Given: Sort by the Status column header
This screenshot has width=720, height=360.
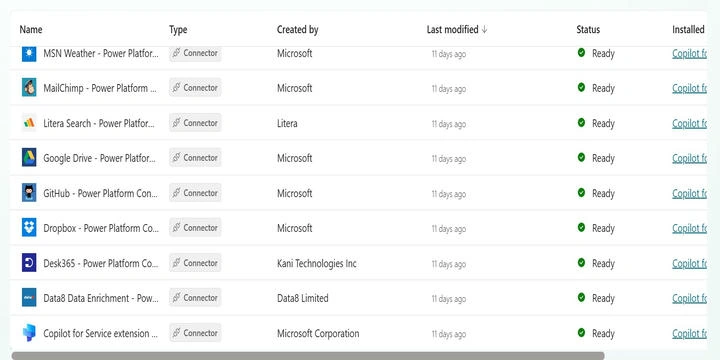Looking at the screenshot, I should (588, 29).
